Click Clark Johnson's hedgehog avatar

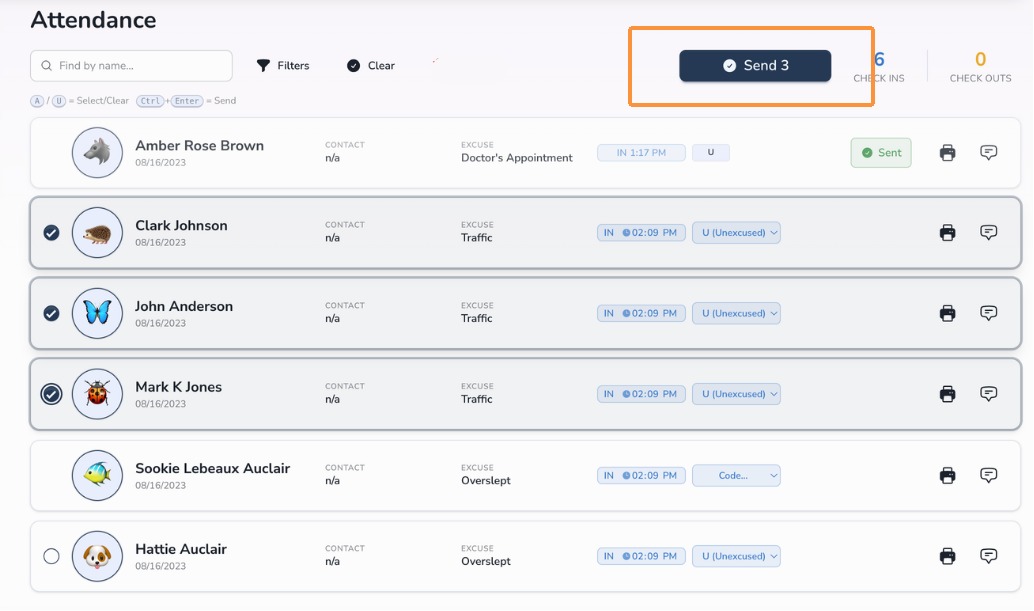97,233
